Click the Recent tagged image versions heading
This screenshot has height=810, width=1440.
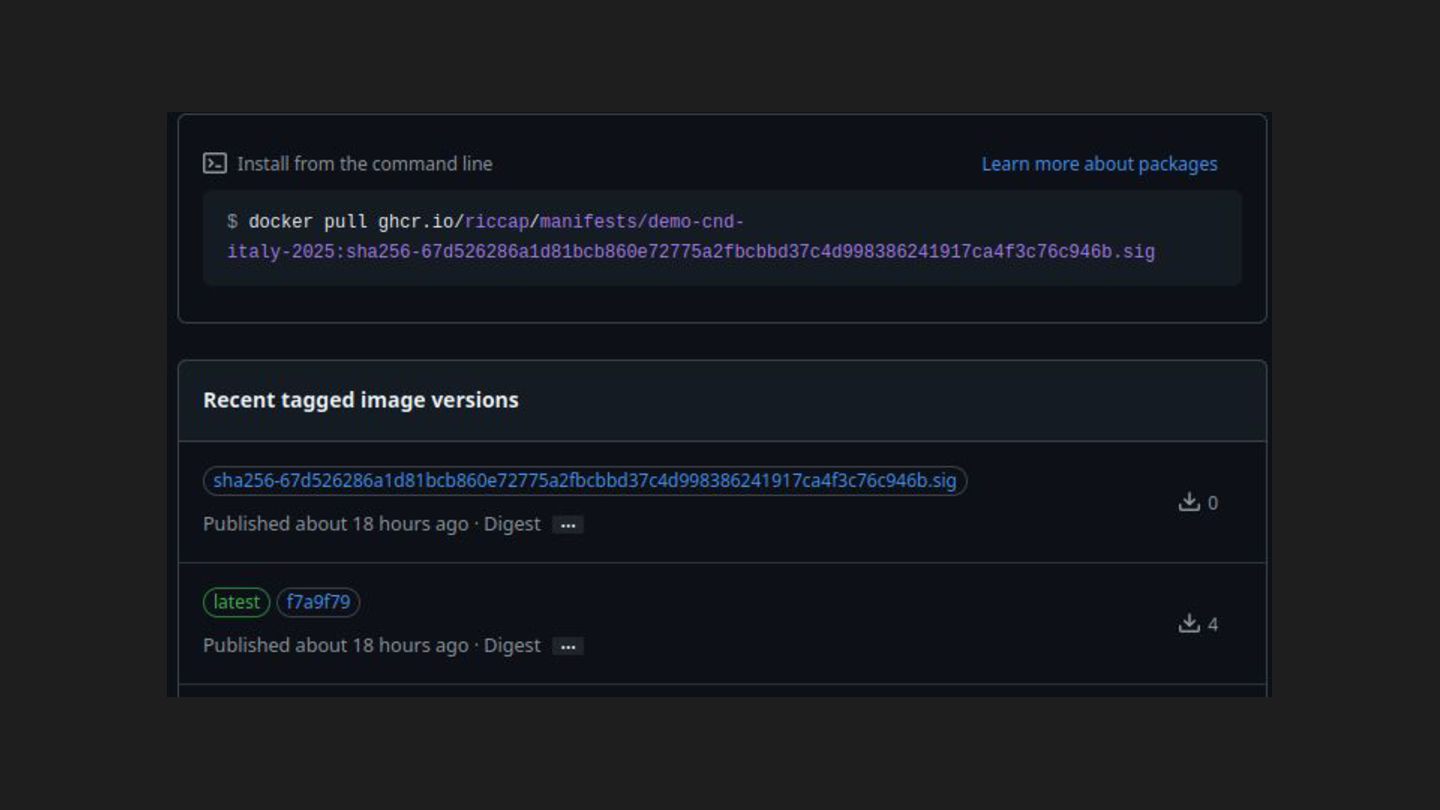pyautogui.click(x=361, y=400)
